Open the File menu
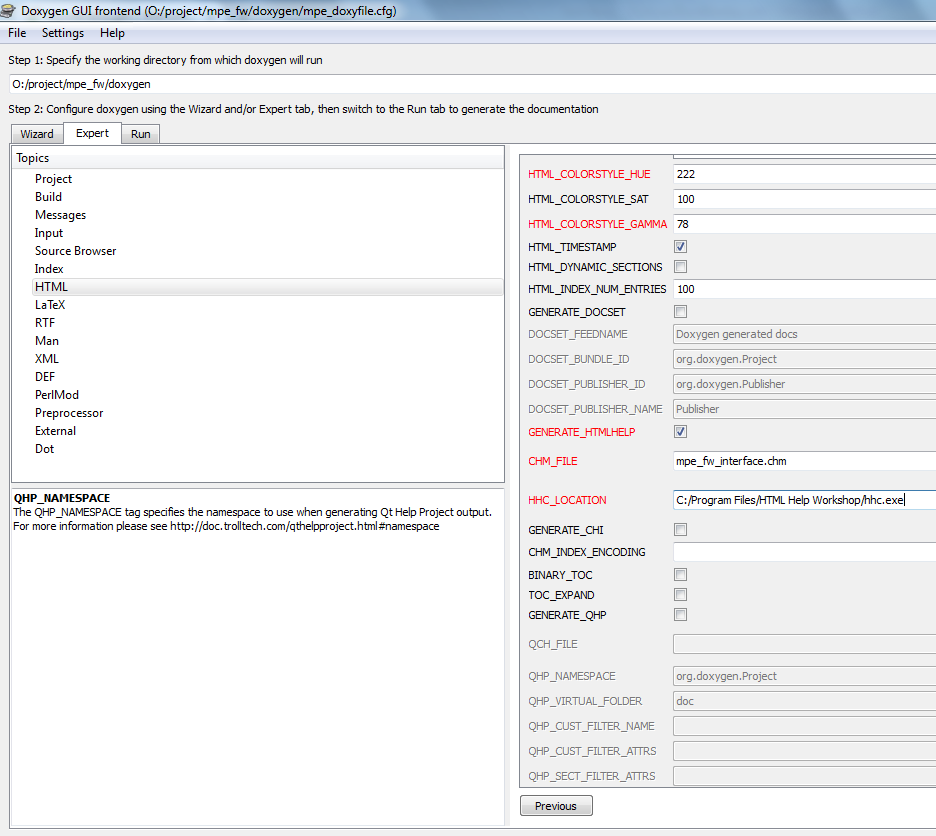This screenshot has height=836, width=936. click(17, 33)
